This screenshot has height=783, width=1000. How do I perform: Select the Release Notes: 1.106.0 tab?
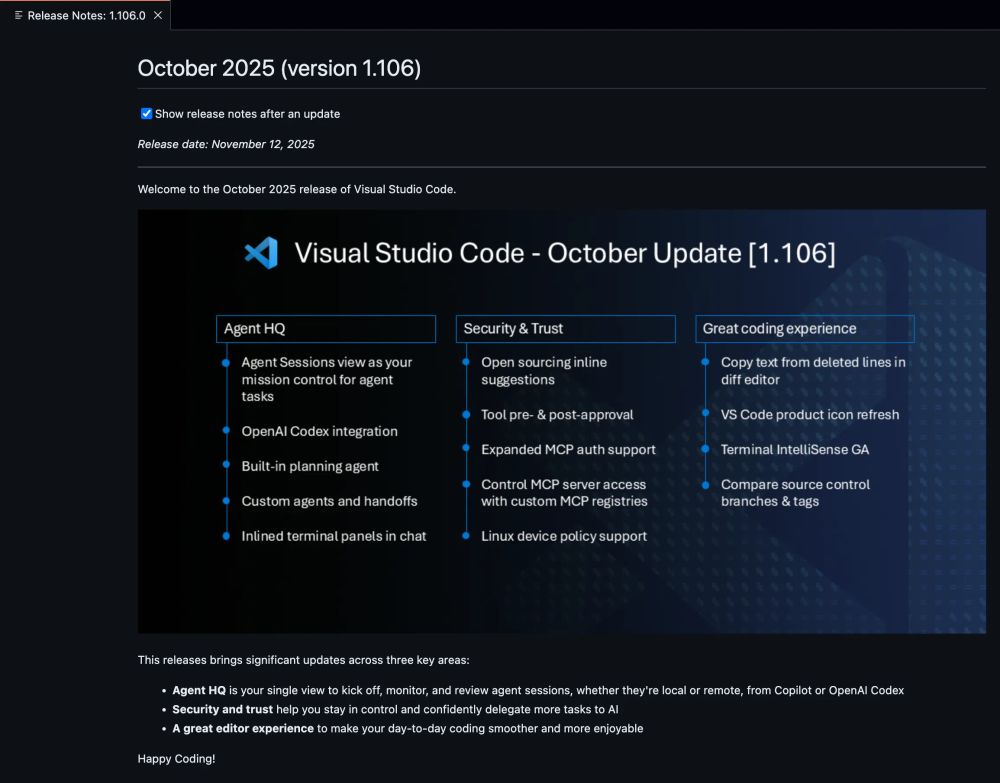tap(85, 15)
